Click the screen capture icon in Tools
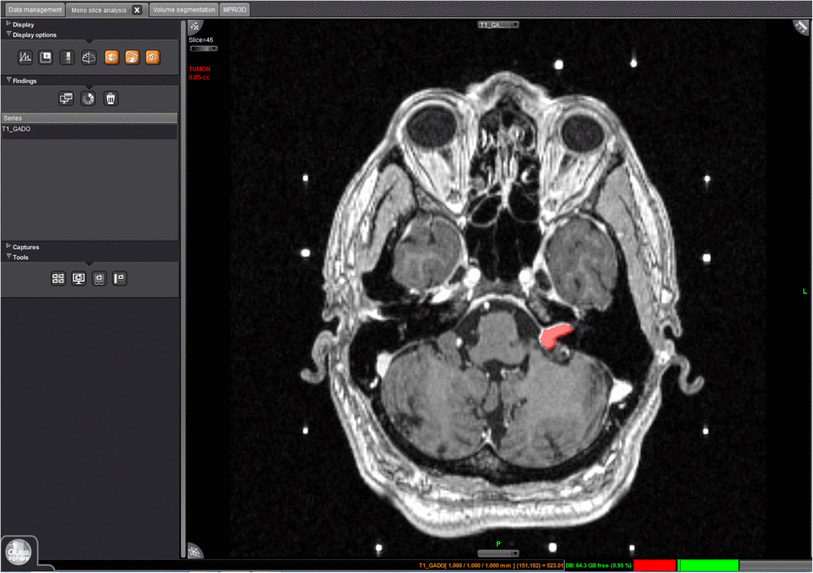This screenshot has height=573, width=813. (79, 279)
